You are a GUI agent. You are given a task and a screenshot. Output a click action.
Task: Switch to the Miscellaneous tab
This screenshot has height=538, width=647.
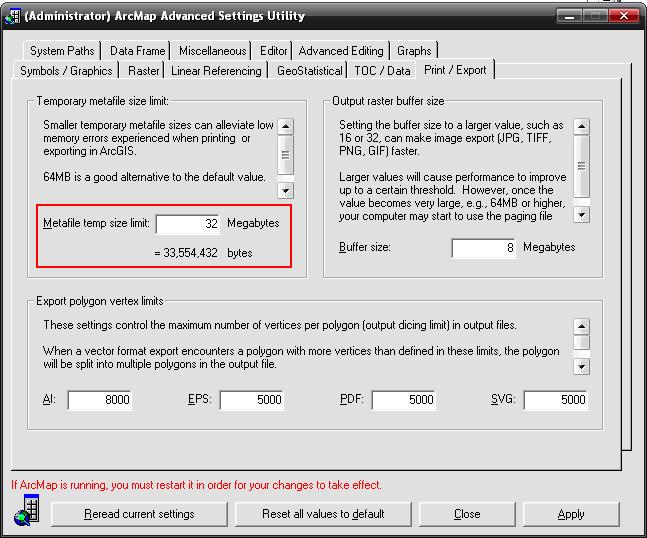tap(212, 51)
